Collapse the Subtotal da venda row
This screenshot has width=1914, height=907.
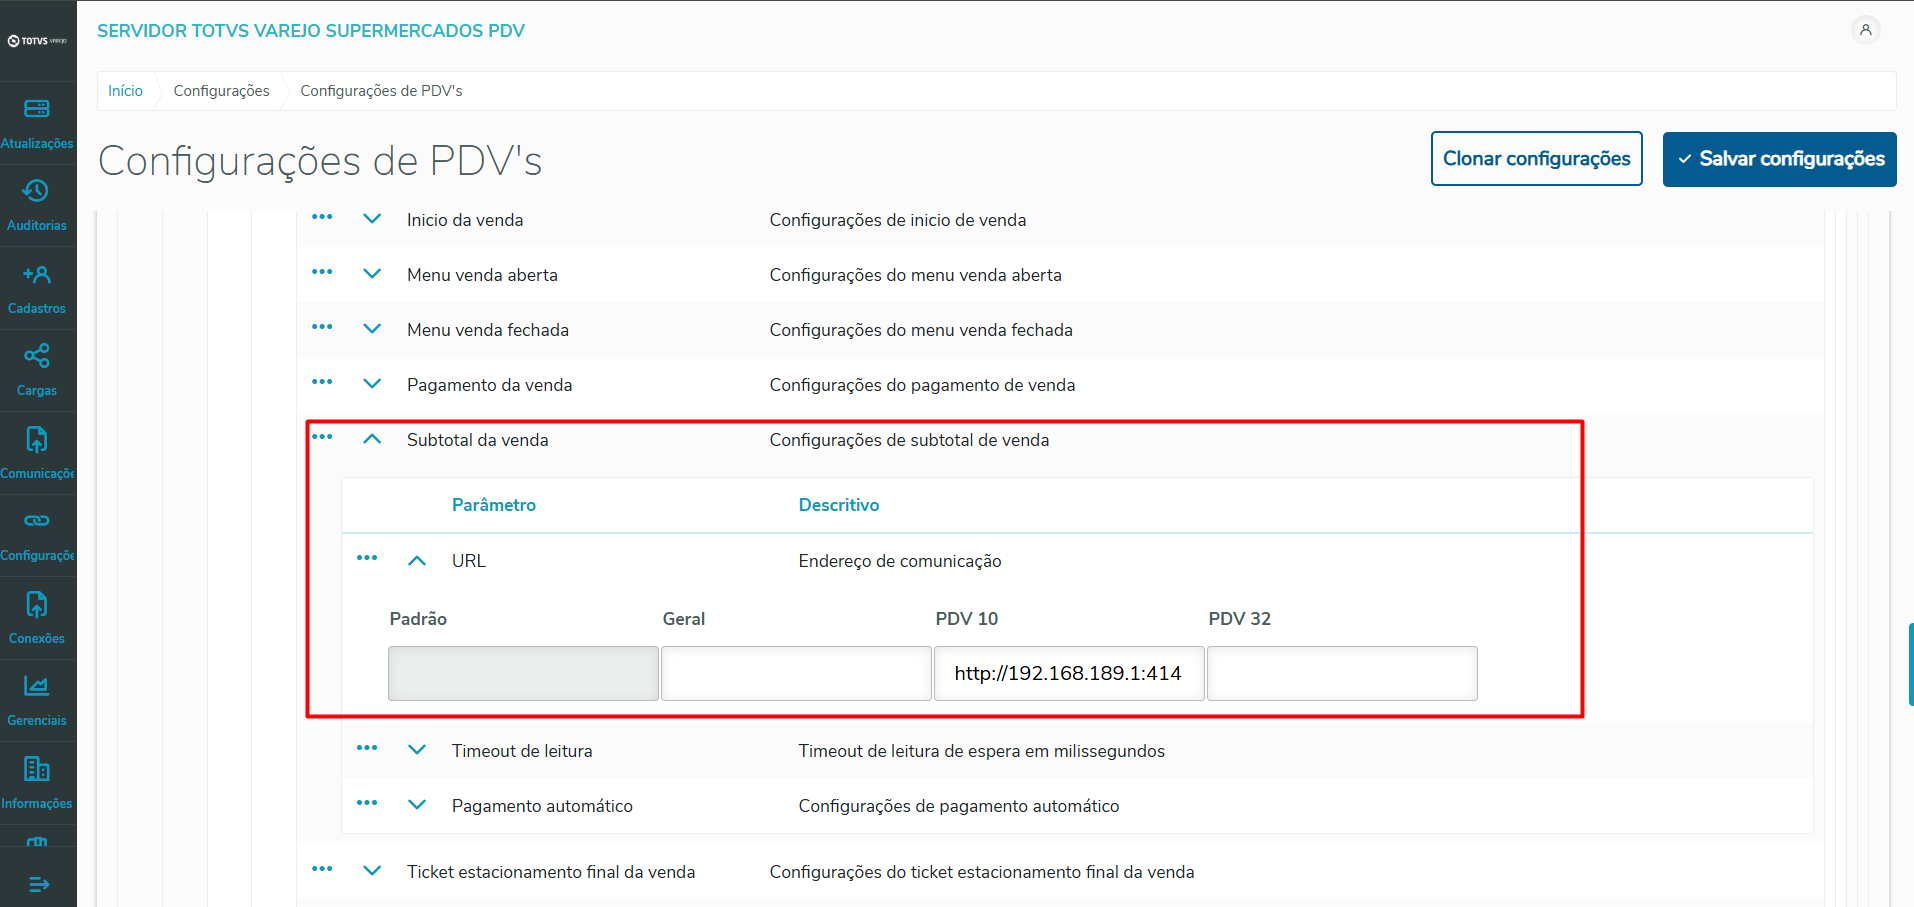372,439
